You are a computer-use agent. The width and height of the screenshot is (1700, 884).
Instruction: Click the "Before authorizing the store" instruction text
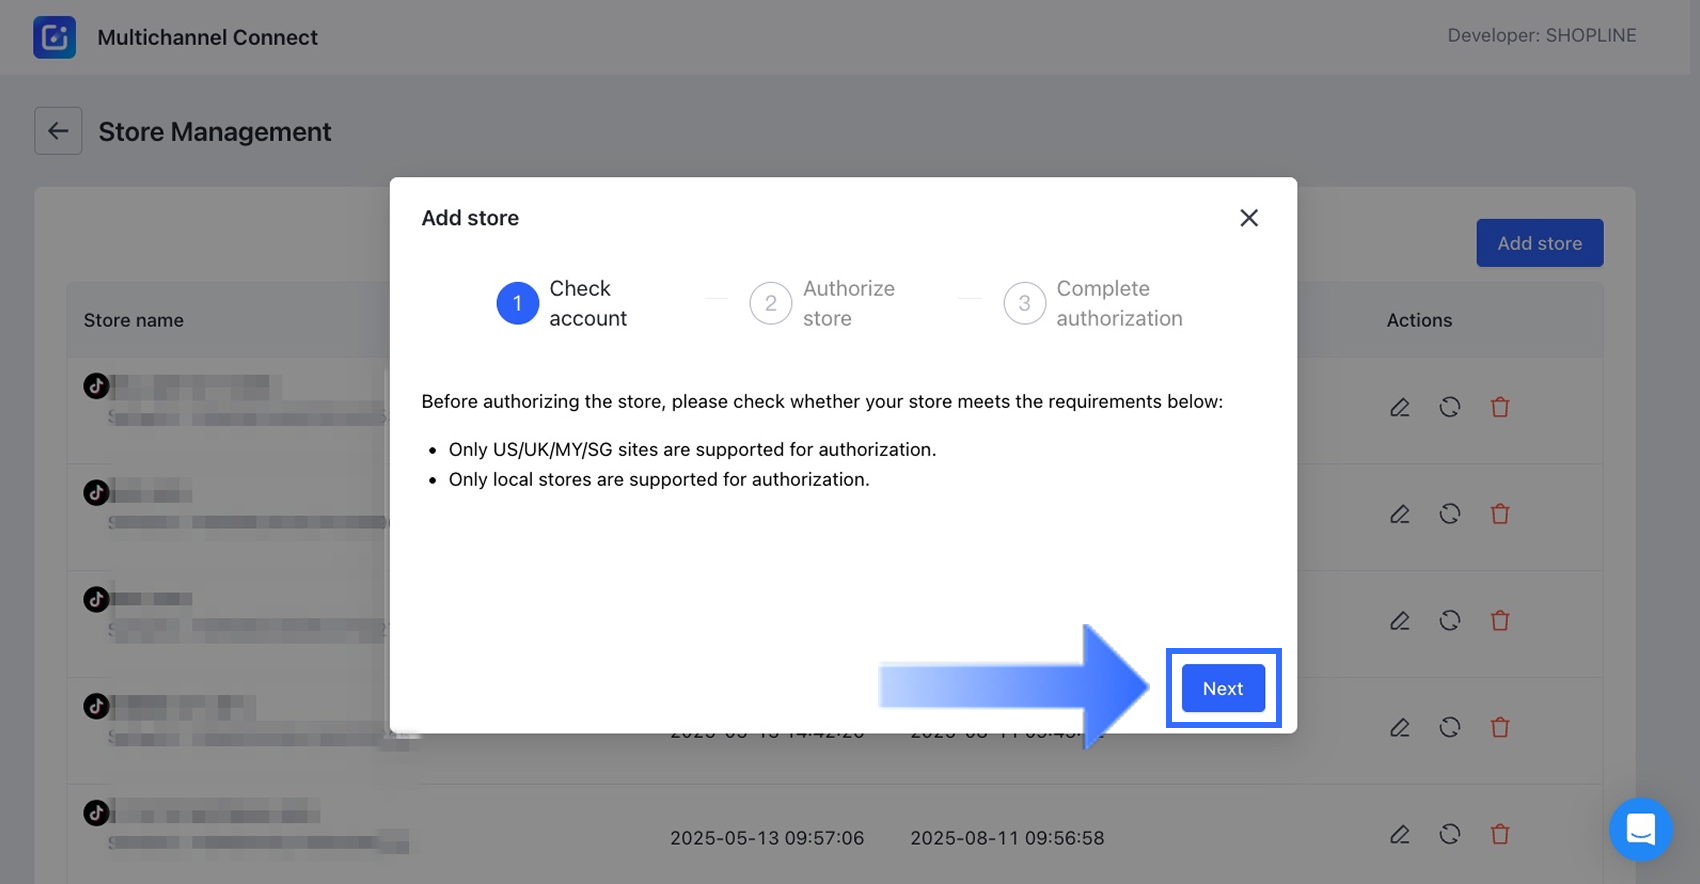pyautogui.click(x=822, y=401)
